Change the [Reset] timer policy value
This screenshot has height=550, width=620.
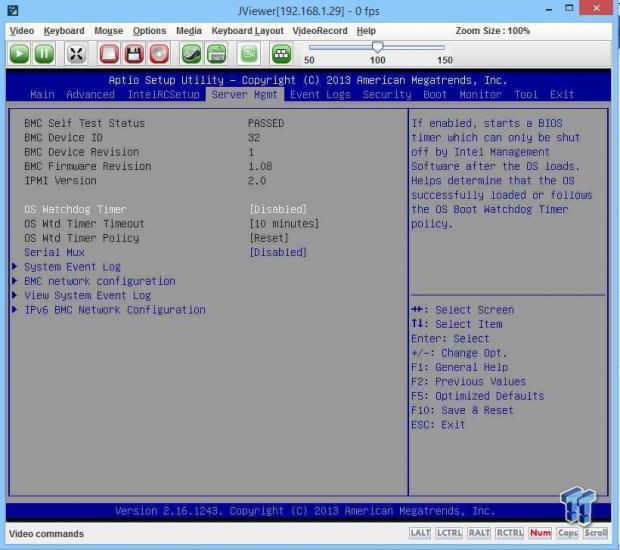(269, 238)
